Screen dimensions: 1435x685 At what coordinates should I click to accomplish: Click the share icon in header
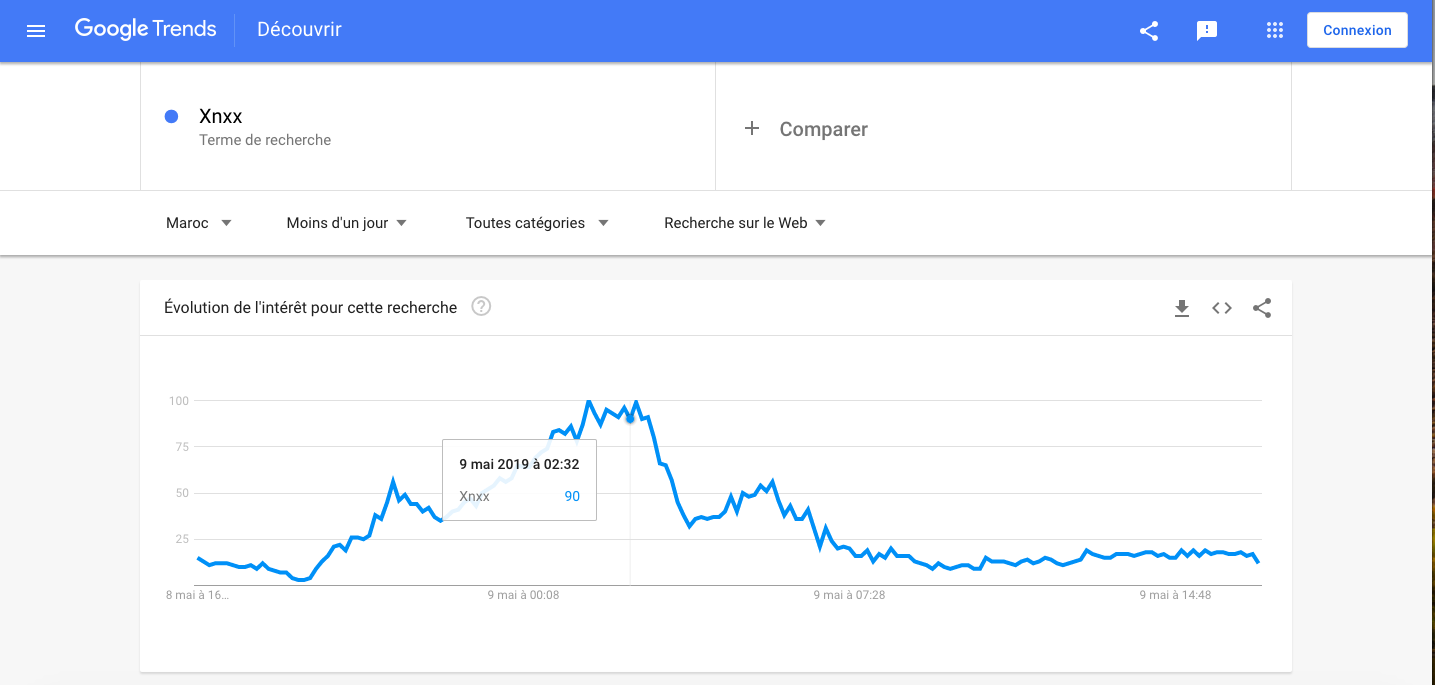pos(1149,30)
